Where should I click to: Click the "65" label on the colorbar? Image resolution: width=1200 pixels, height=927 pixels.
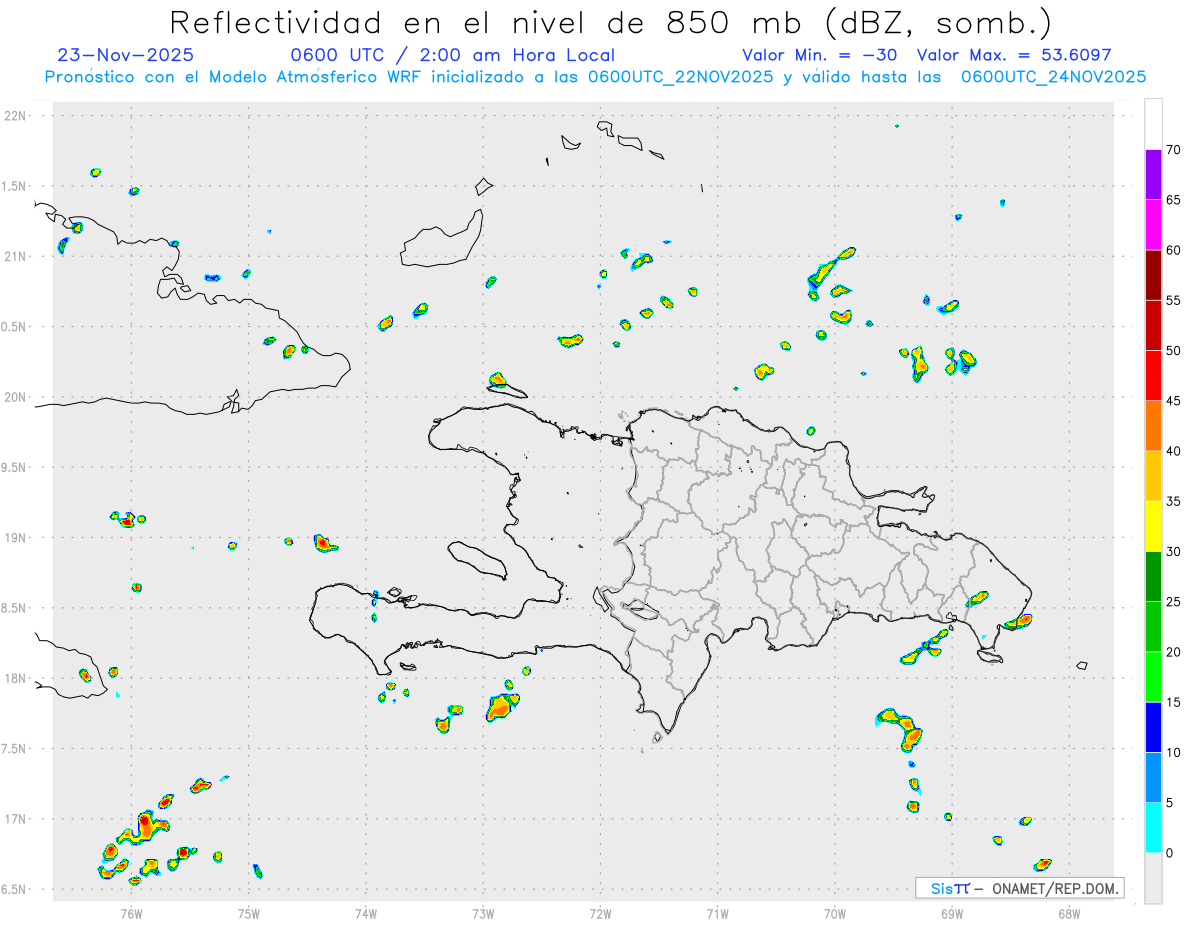pyautogui.click(x=1174, y=200)
